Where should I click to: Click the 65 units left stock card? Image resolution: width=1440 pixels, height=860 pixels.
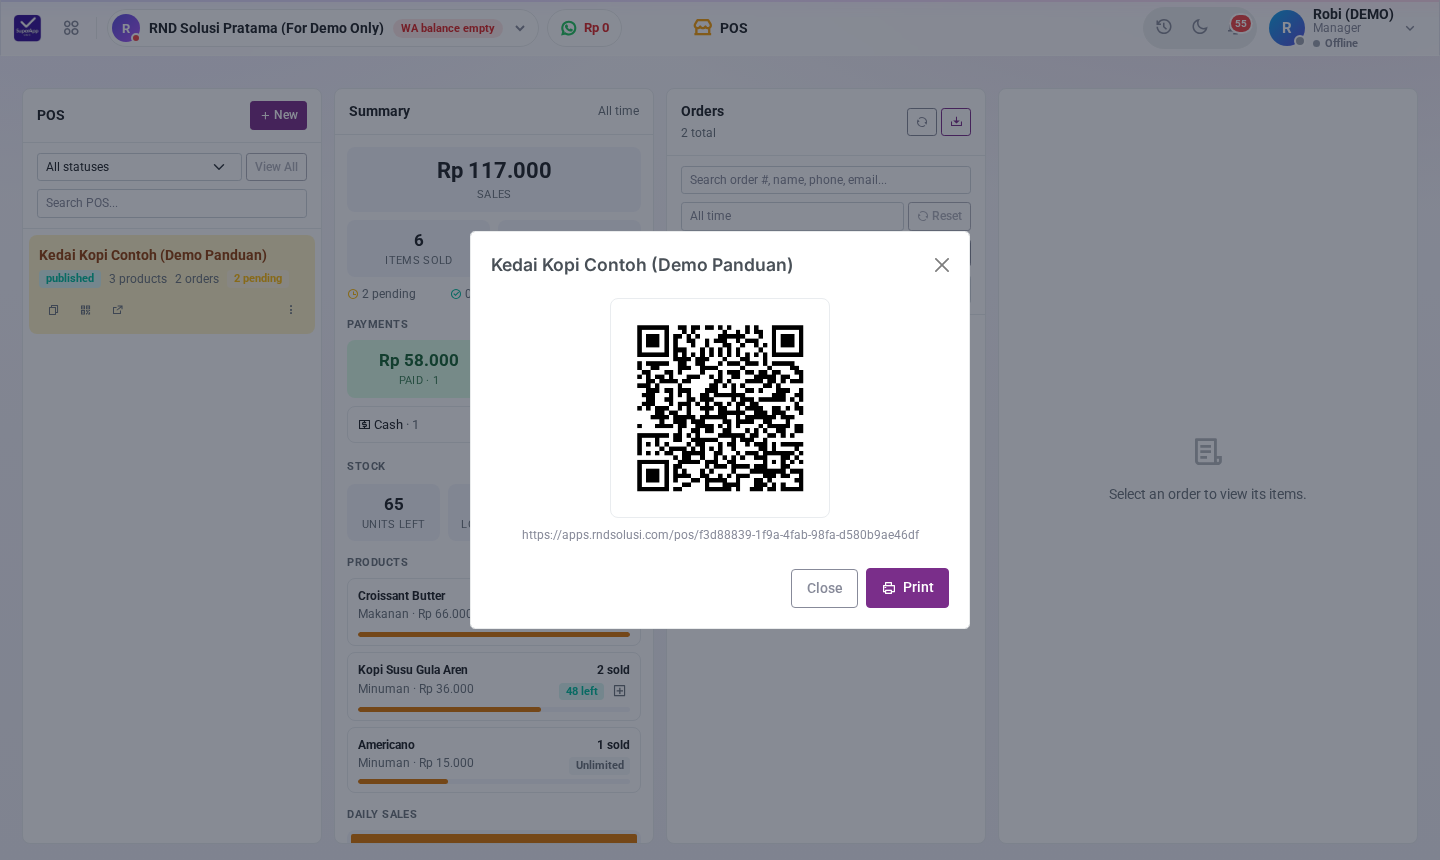coord(394,512)
